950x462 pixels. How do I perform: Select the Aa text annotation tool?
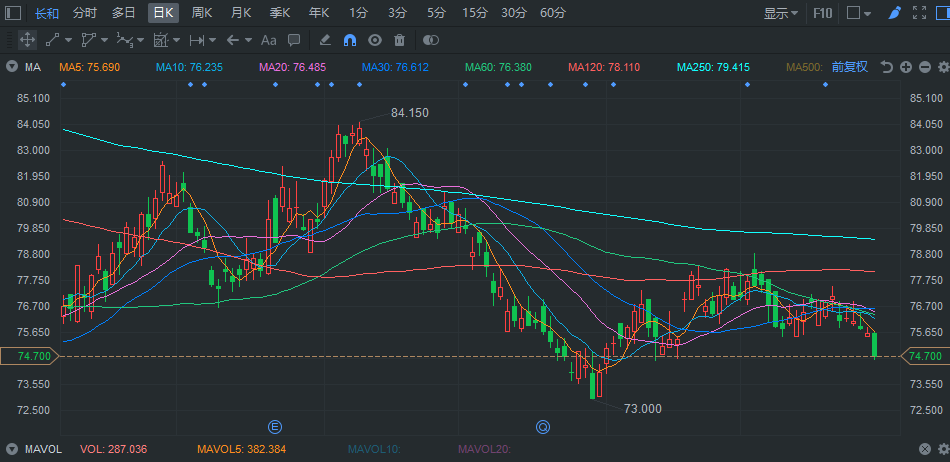268,40
